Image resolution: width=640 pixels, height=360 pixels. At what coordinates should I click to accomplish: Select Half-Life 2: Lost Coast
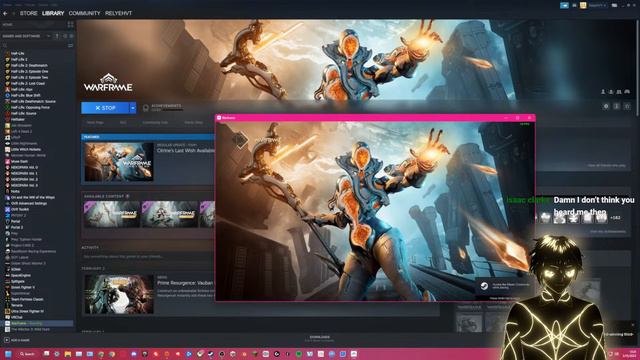[28, 83]
